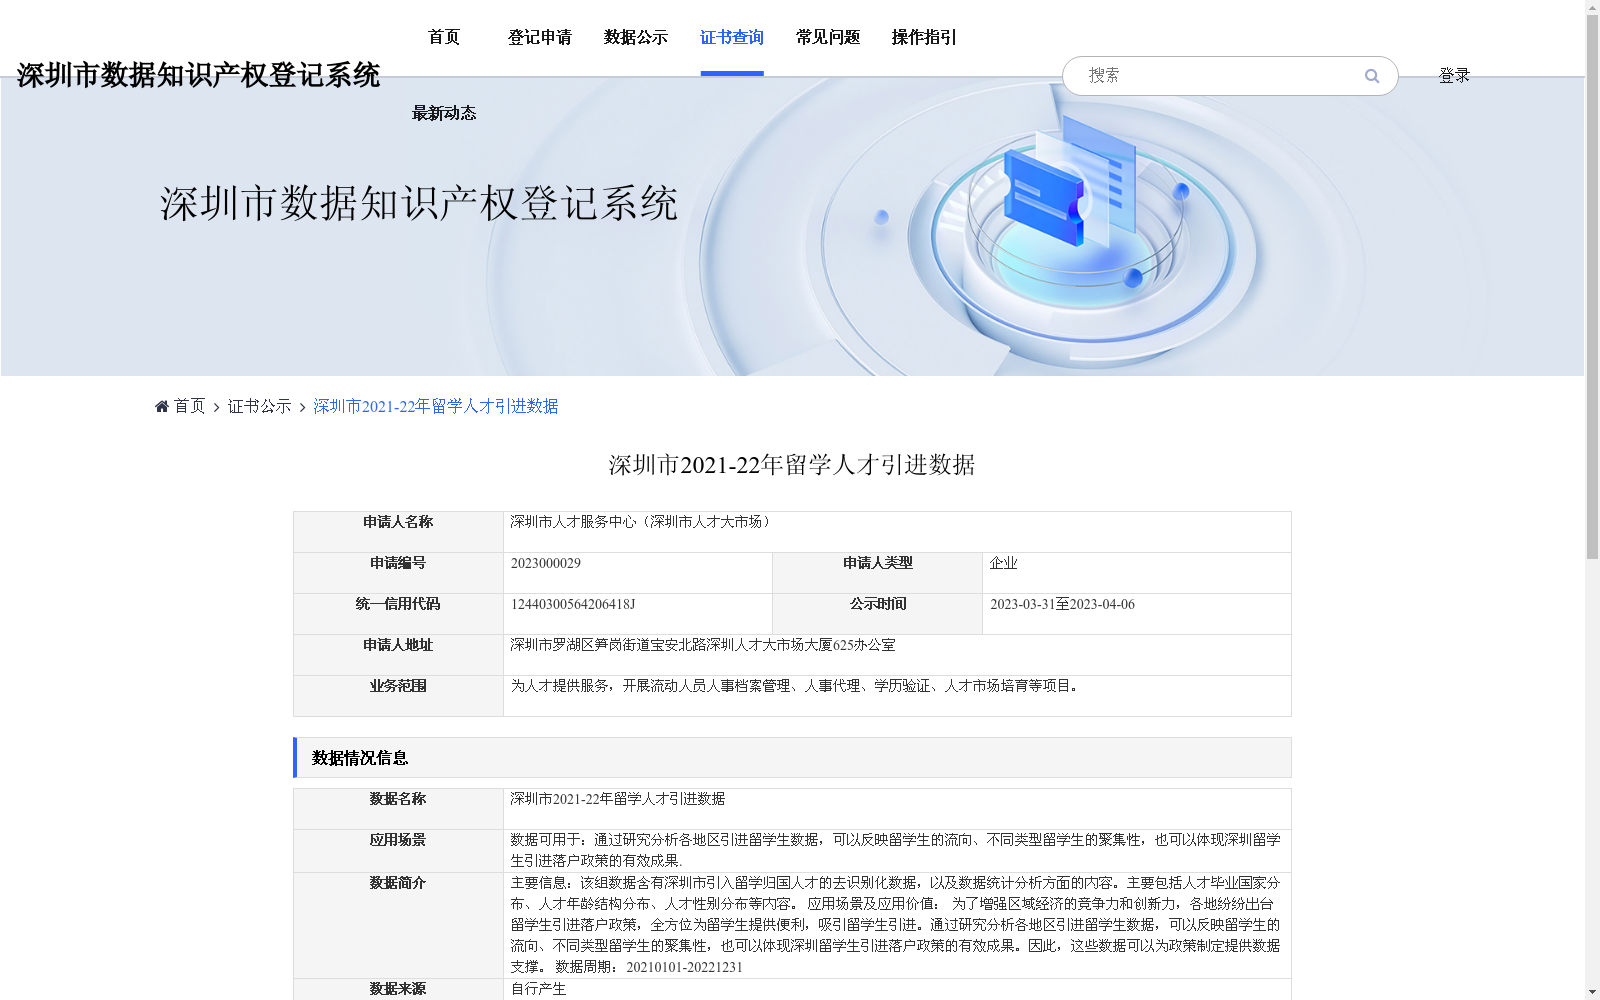This screenshot has height=1000, width=1600.
Task: Click 首页 breadcrumb link
Action: 189,406
